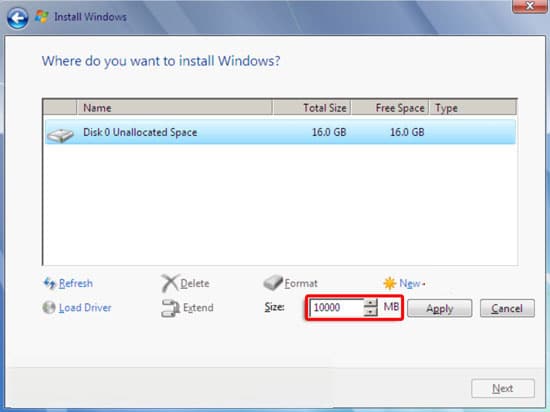This screenshot has width=550, height=412.
Task: Click the Load Driver disc icon
Action: click(x=49, y=308)
